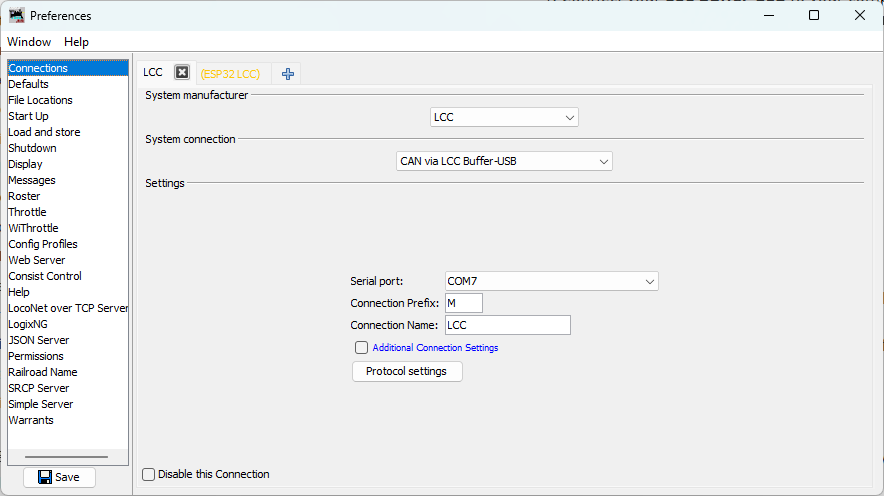Expand the Serial port COM7 dropdown
884x496 pixels.
pyautogui.click(x=551, y=281)
